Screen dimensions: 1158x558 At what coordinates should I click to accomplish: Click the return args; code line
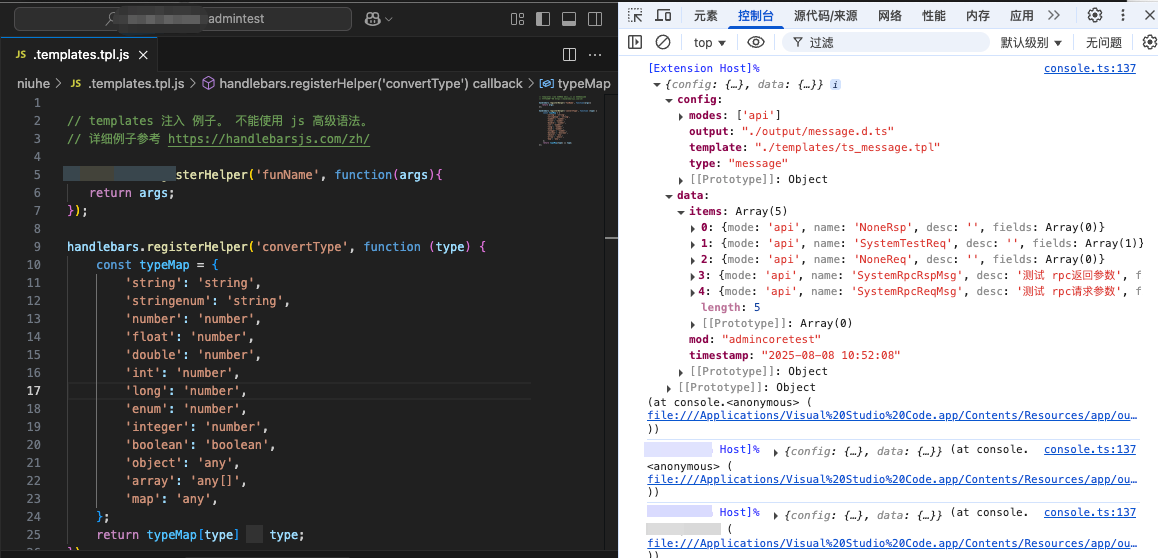[x=132, y=193]
